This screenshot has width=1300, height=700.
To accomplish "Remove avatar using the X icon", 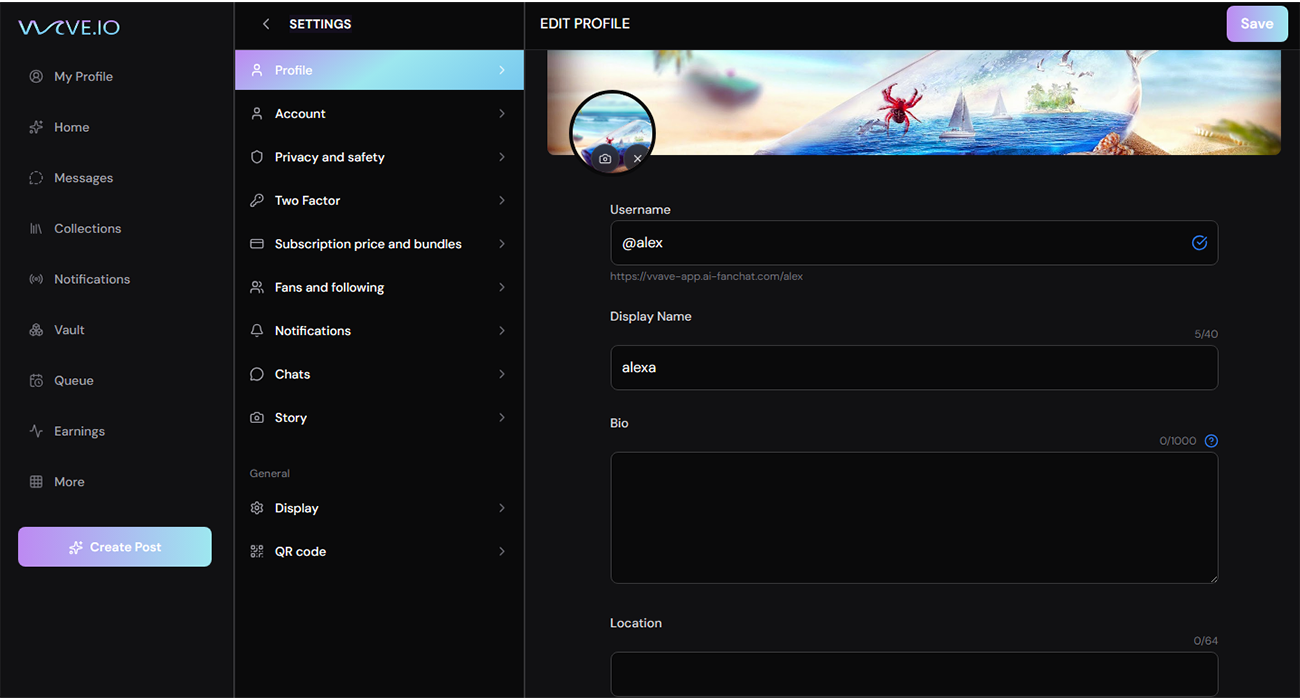I will 637,159.
